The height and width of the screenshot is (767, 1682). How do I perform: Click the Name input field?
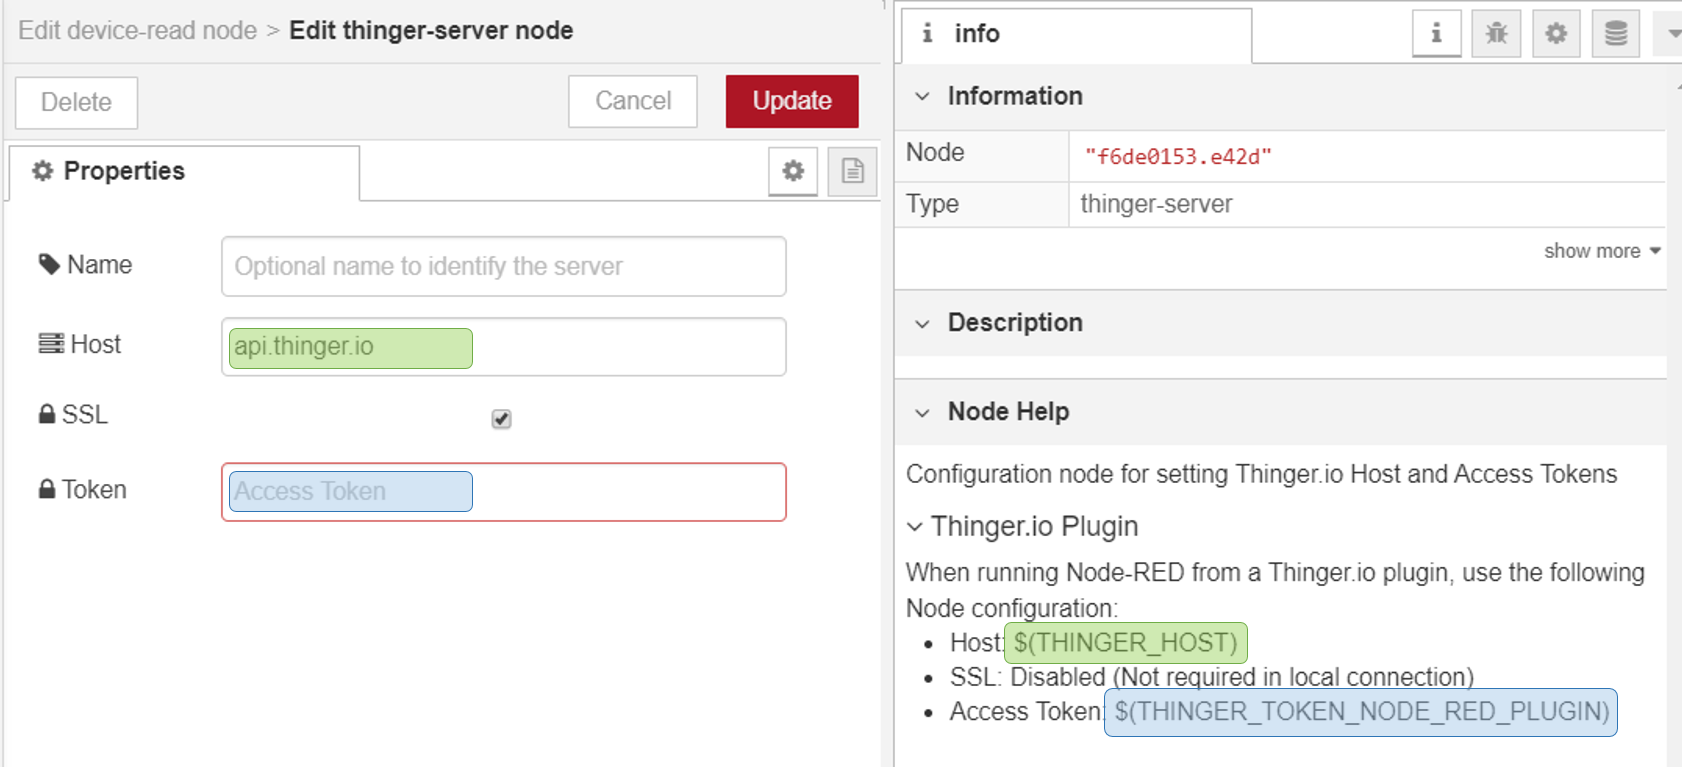click(x=503, y=266)
